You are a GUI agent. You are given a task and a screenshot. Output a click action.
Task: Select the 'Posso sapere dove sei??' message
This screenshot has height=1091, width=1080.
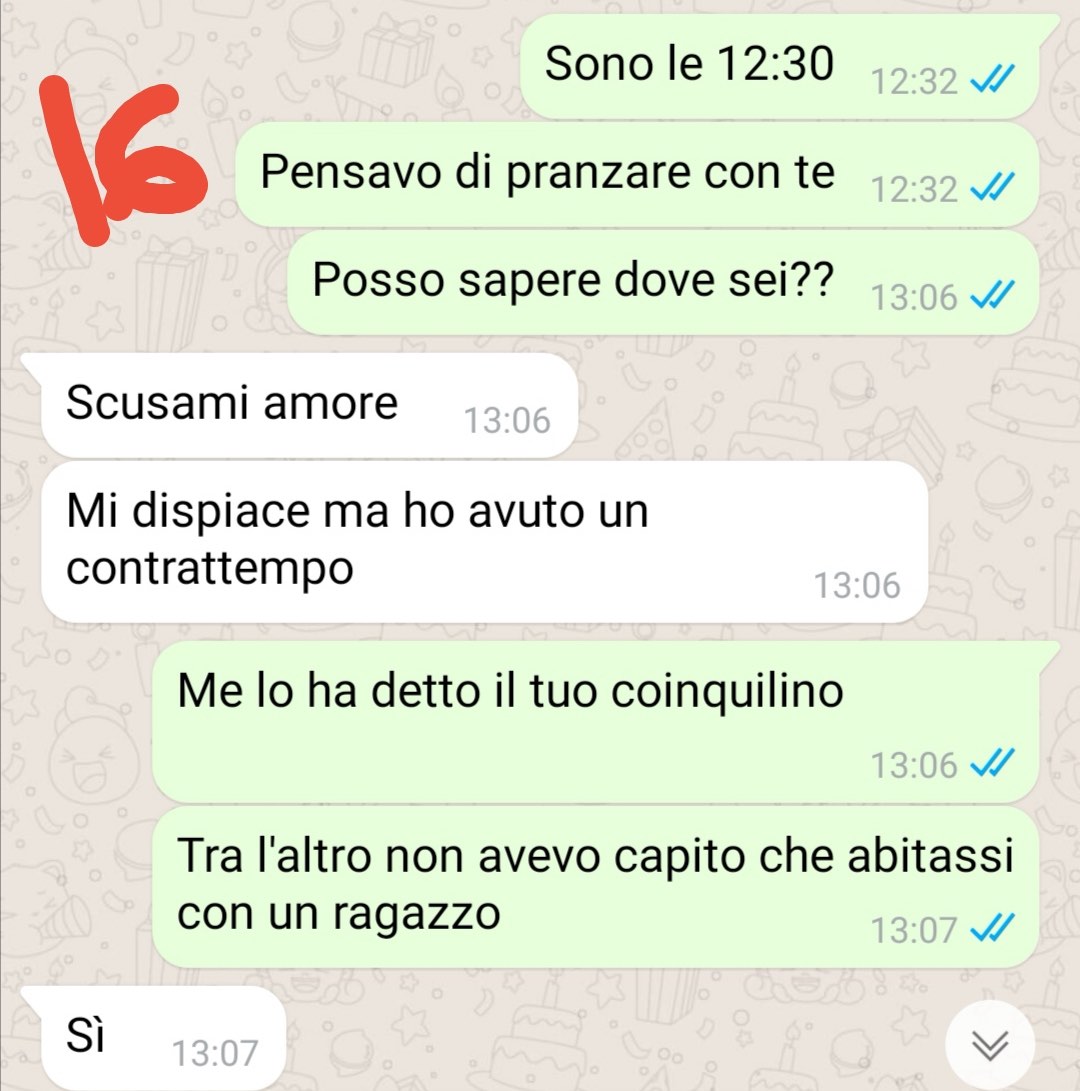pos(663,282)
